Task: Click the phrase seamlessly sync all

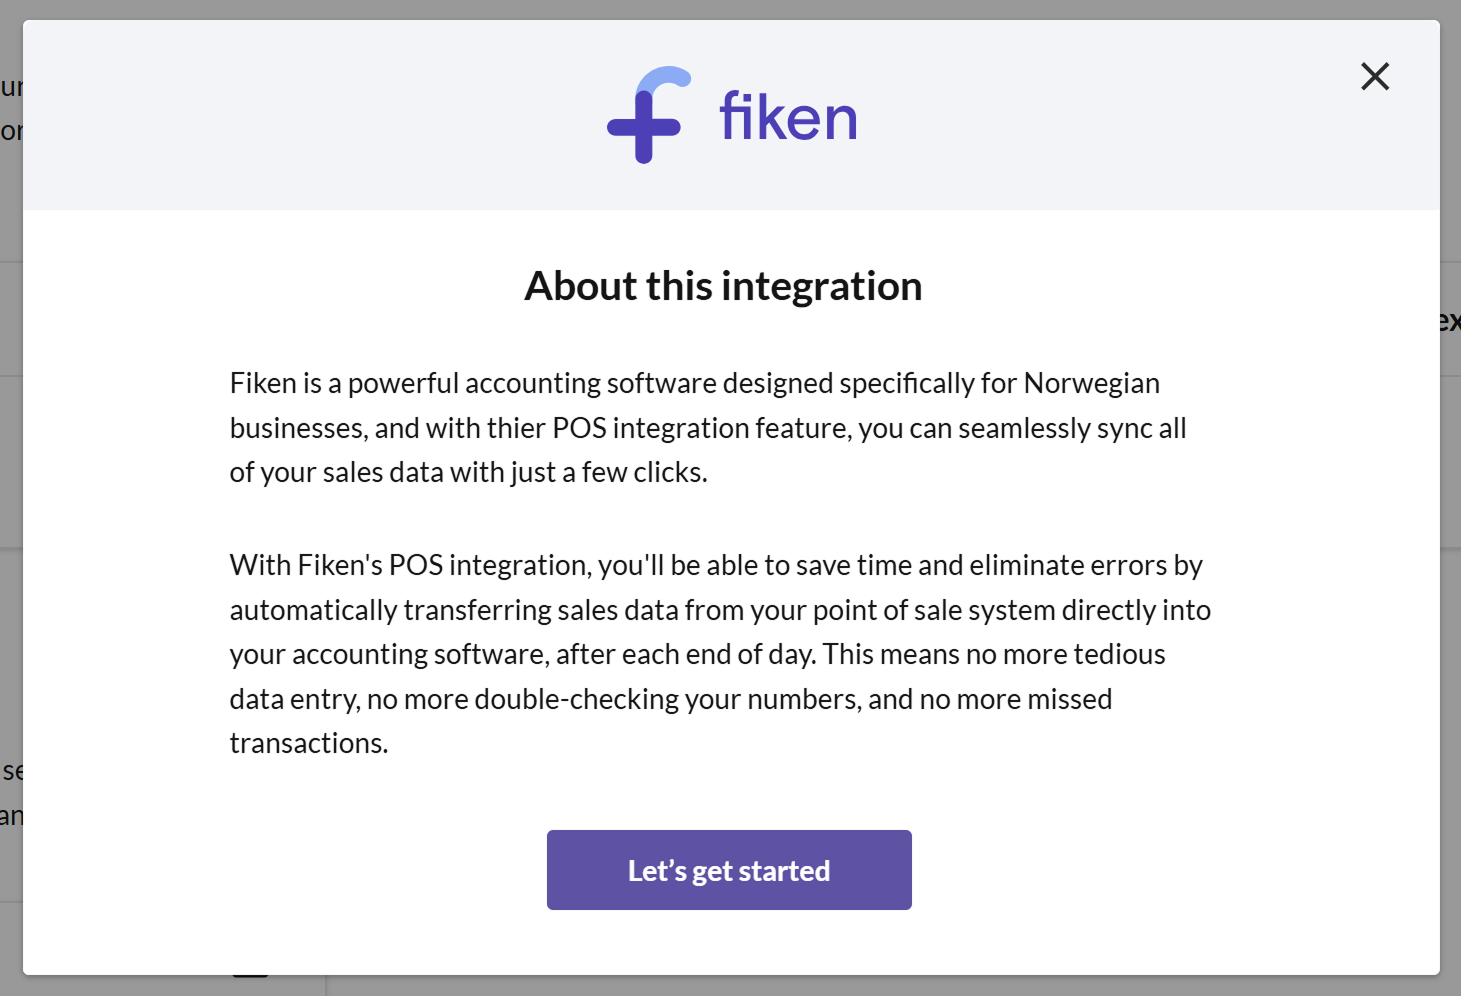Action: click(1072, 428)
